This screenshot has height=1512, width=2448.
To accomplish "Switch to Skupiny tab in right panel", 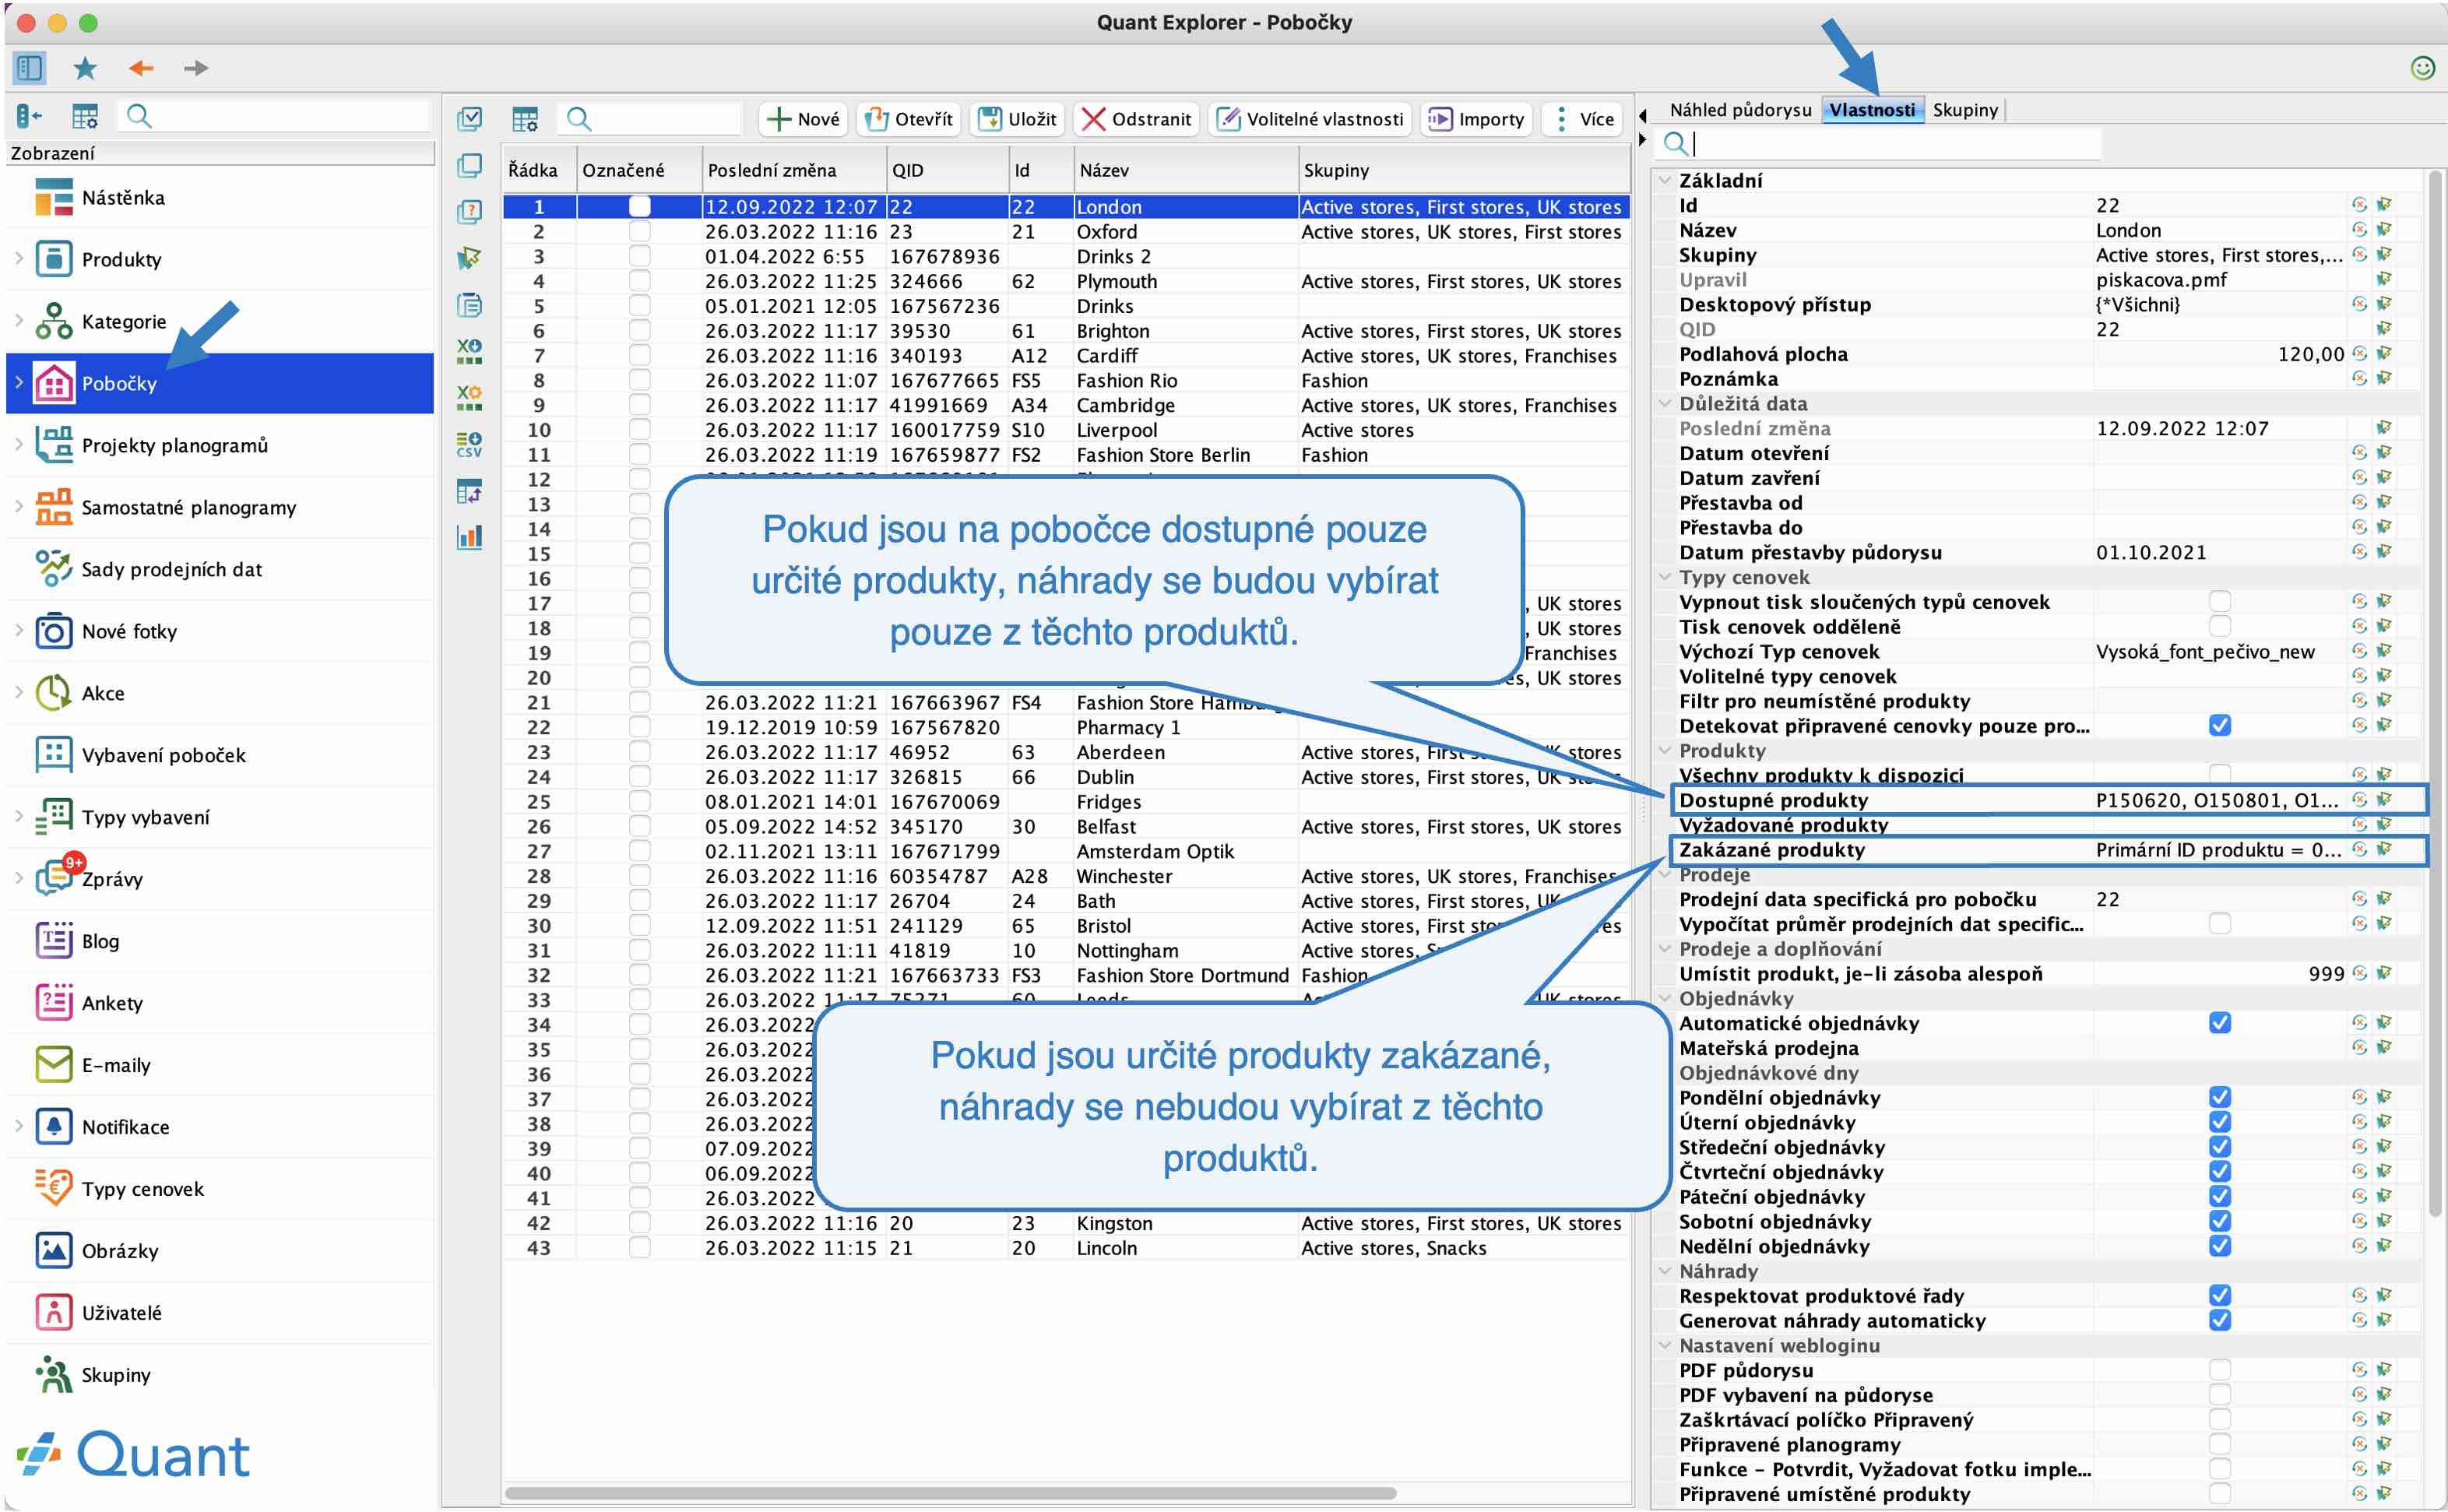I will tap(1965, 110).
